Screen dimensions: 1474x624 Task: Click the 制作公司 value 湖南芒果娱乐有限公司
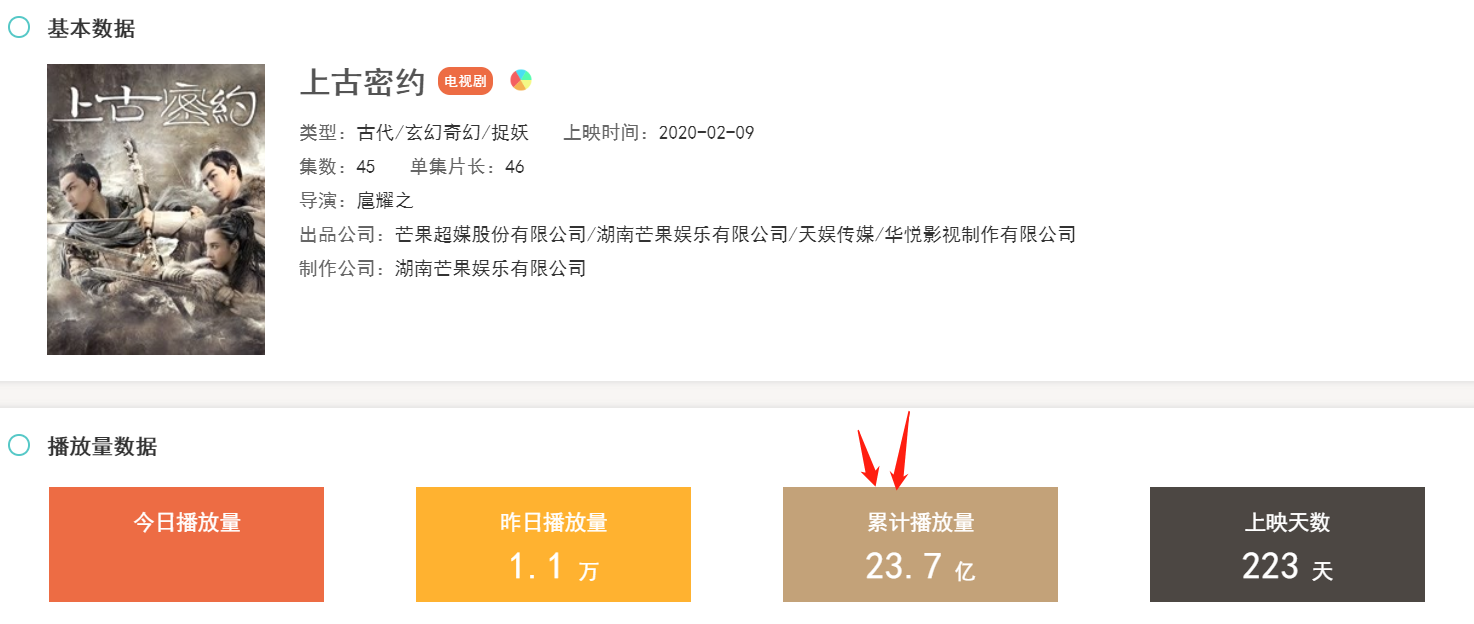pyautogui.click(x=490, y=268)
